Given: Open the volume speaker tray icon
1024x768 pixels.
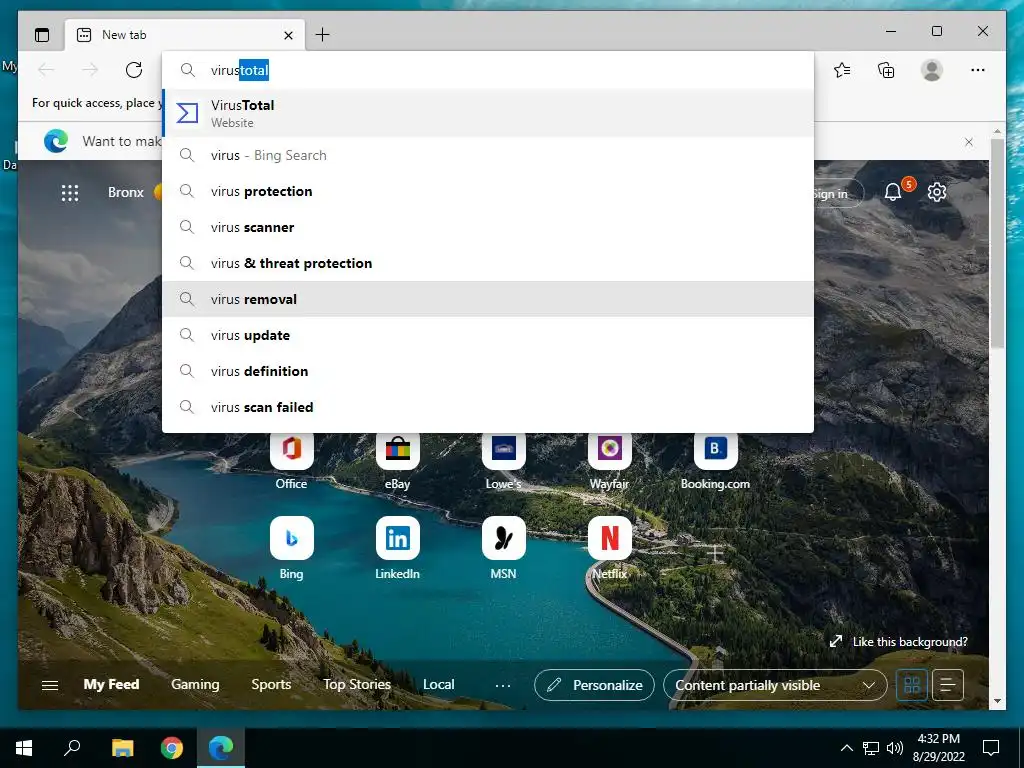Looking at the screenshot, I should pos(895,748).
